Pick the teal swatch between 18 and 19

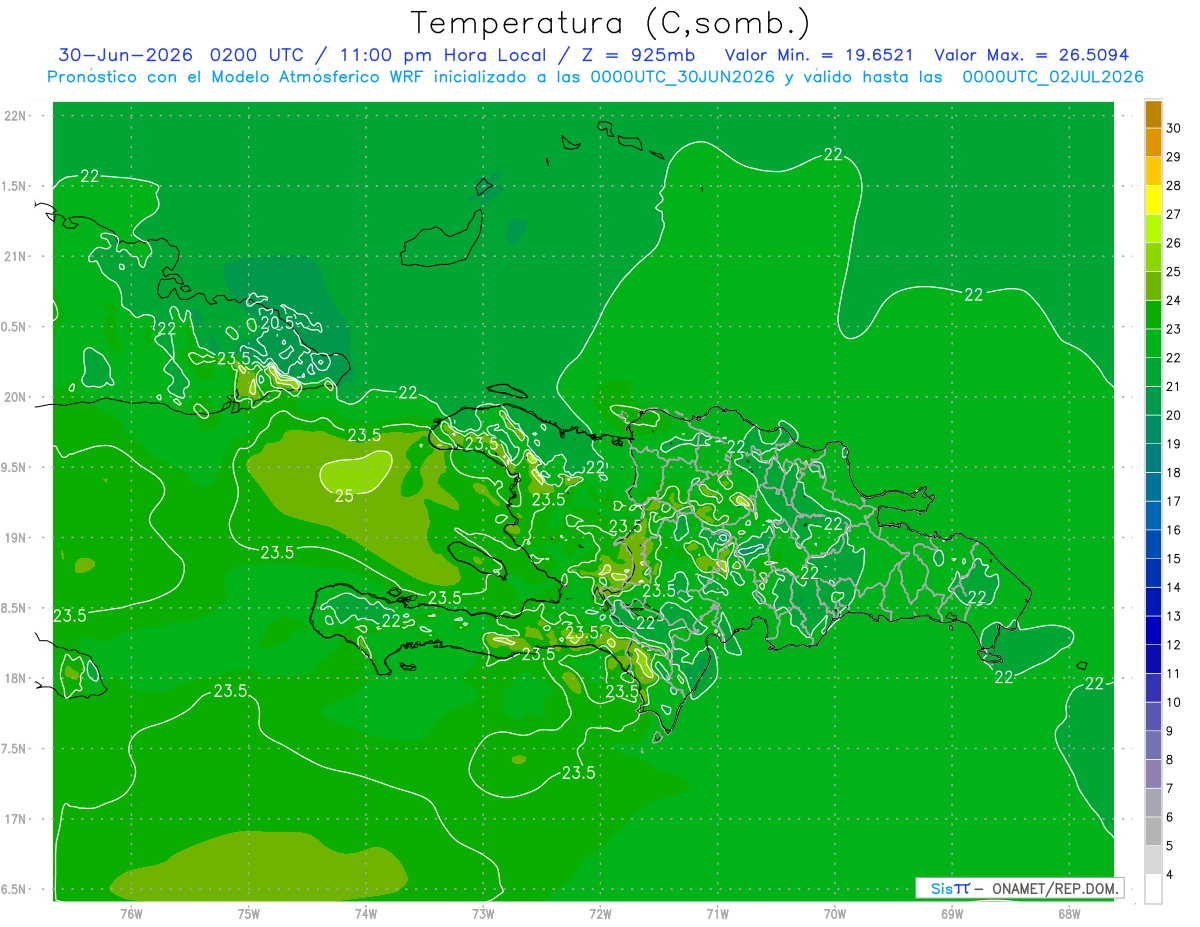[x=1153, y=458]
